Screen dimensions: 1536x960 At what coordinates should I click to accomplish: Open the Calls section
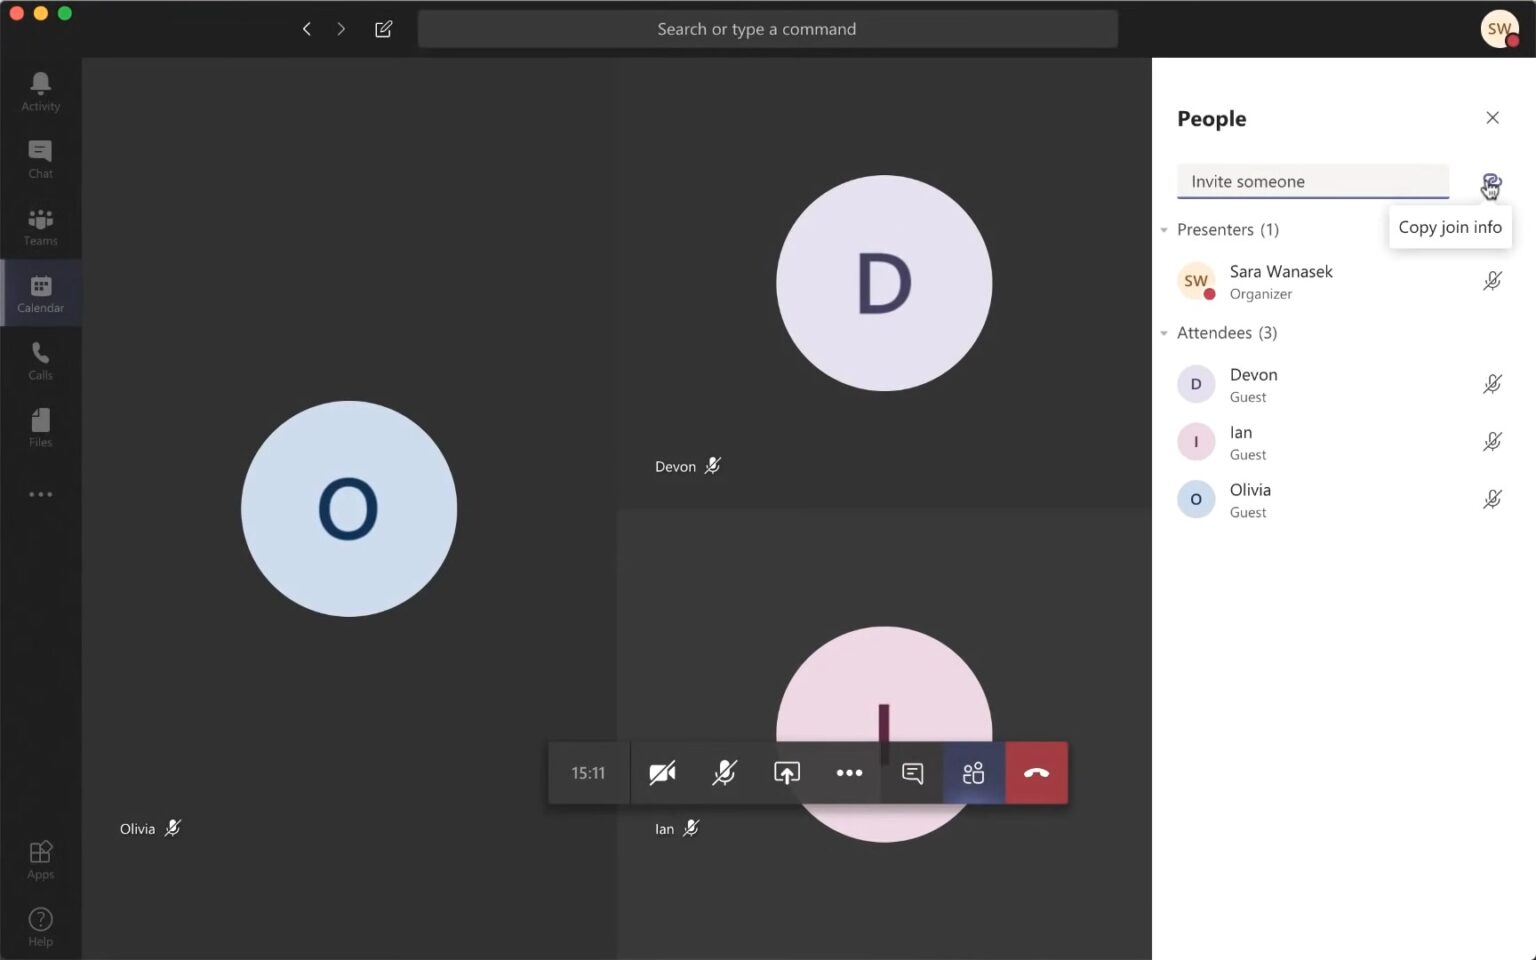(x=40, y=360)
